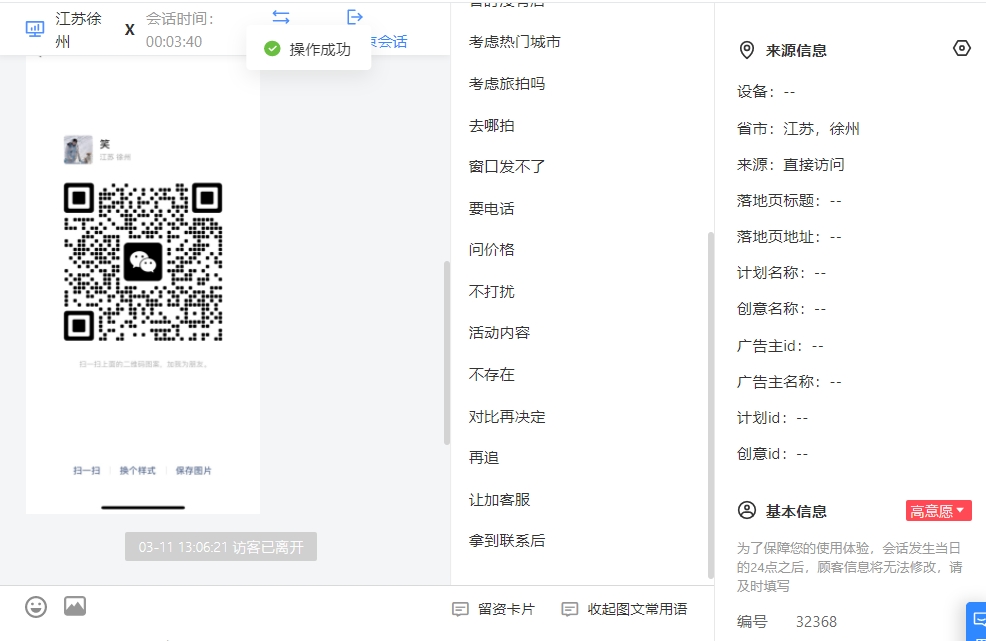This screenshot has width=986, height=641.
Task: Click the 设备 field in source info
Action: 766,92
